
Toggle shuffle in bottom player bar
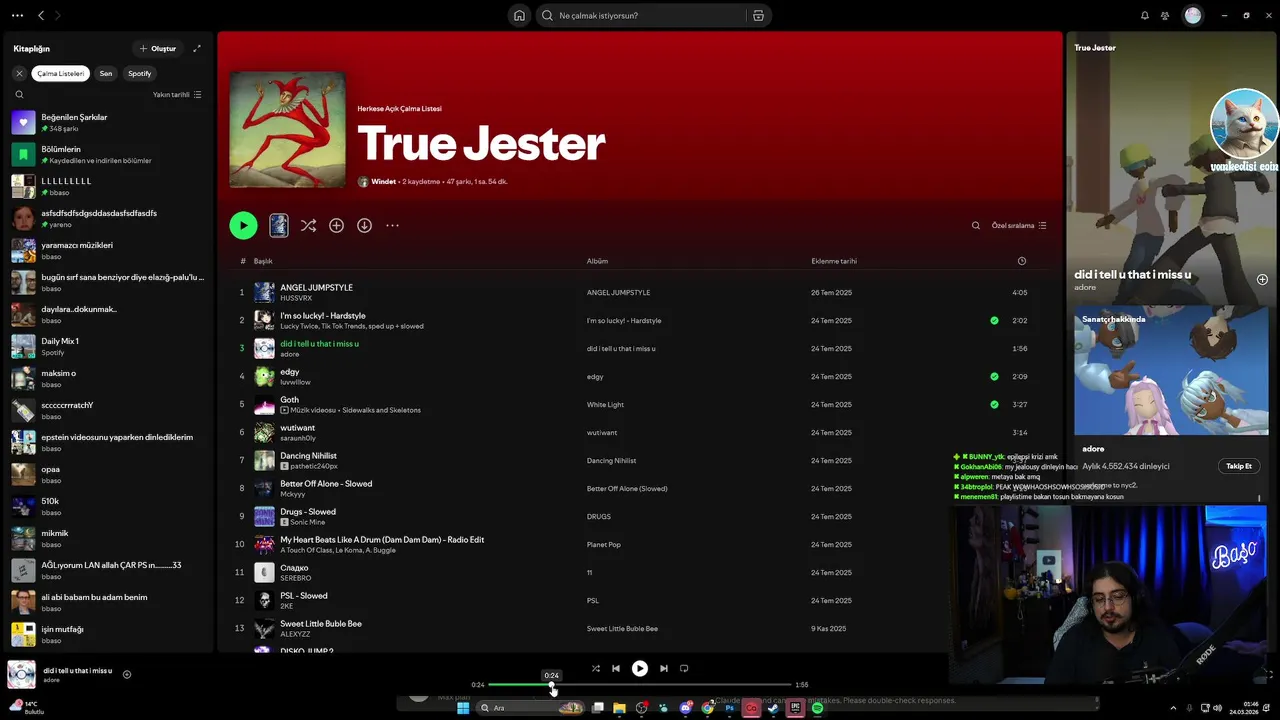[x=595, y=668]
